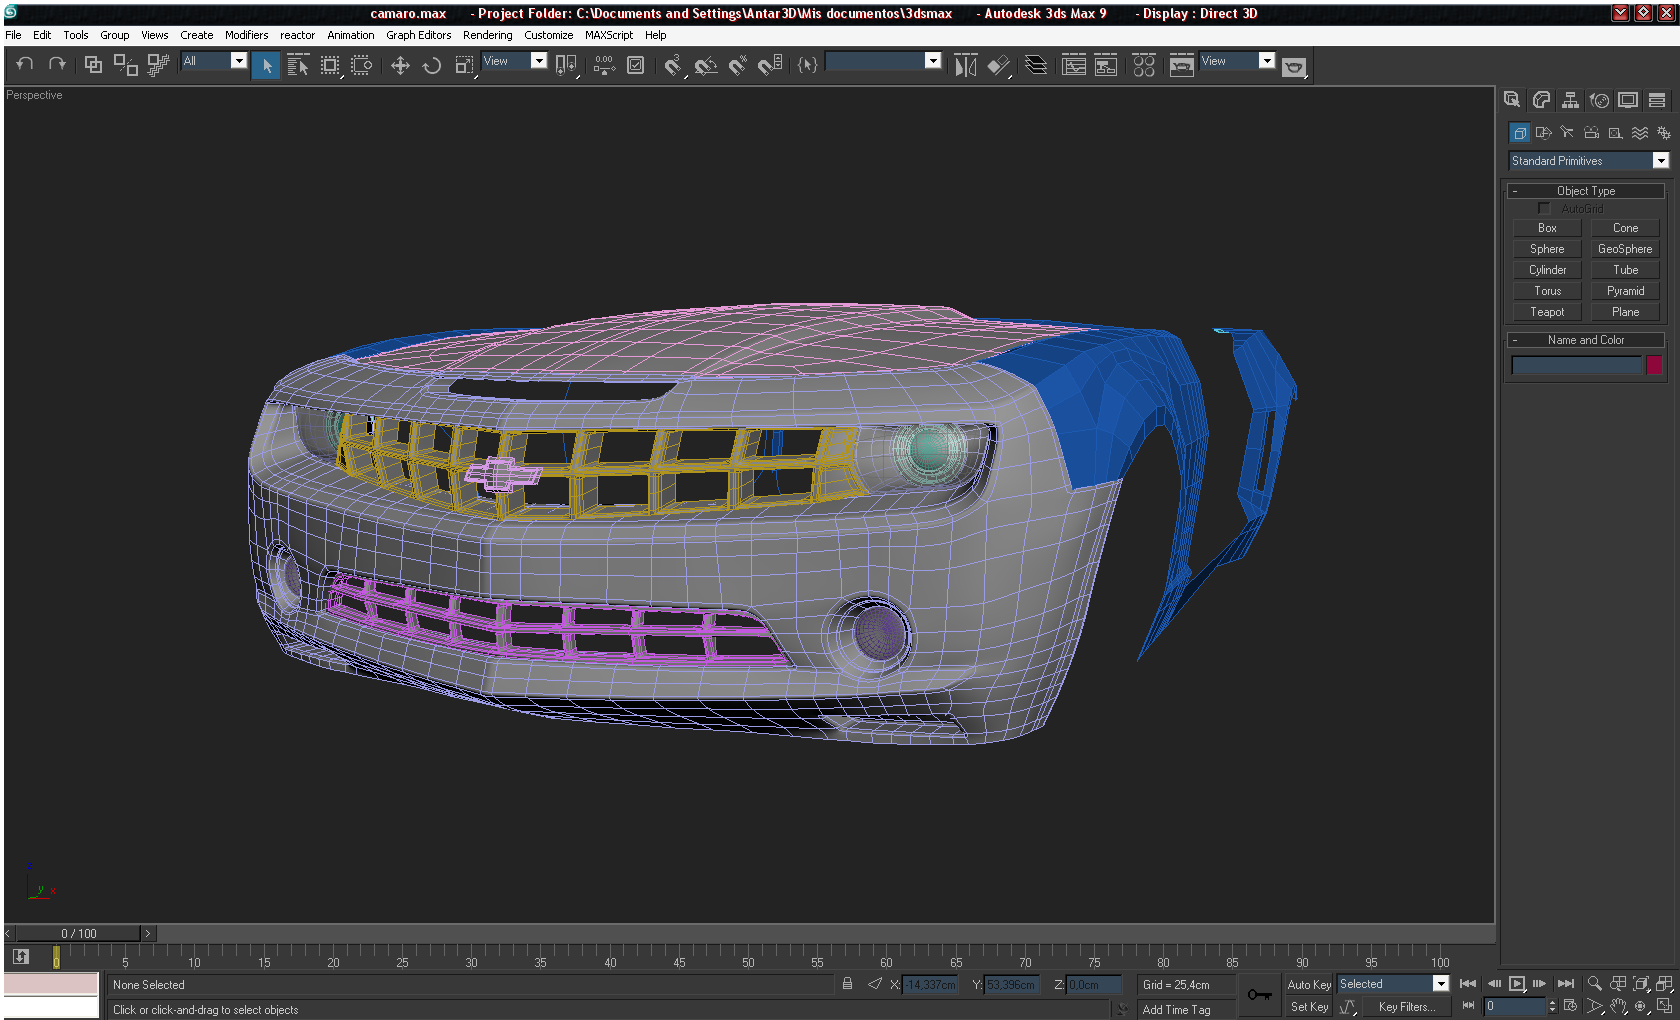Click the GeoSphere primitive button
This screenshot has height=1020, width=1680.
1625,249
